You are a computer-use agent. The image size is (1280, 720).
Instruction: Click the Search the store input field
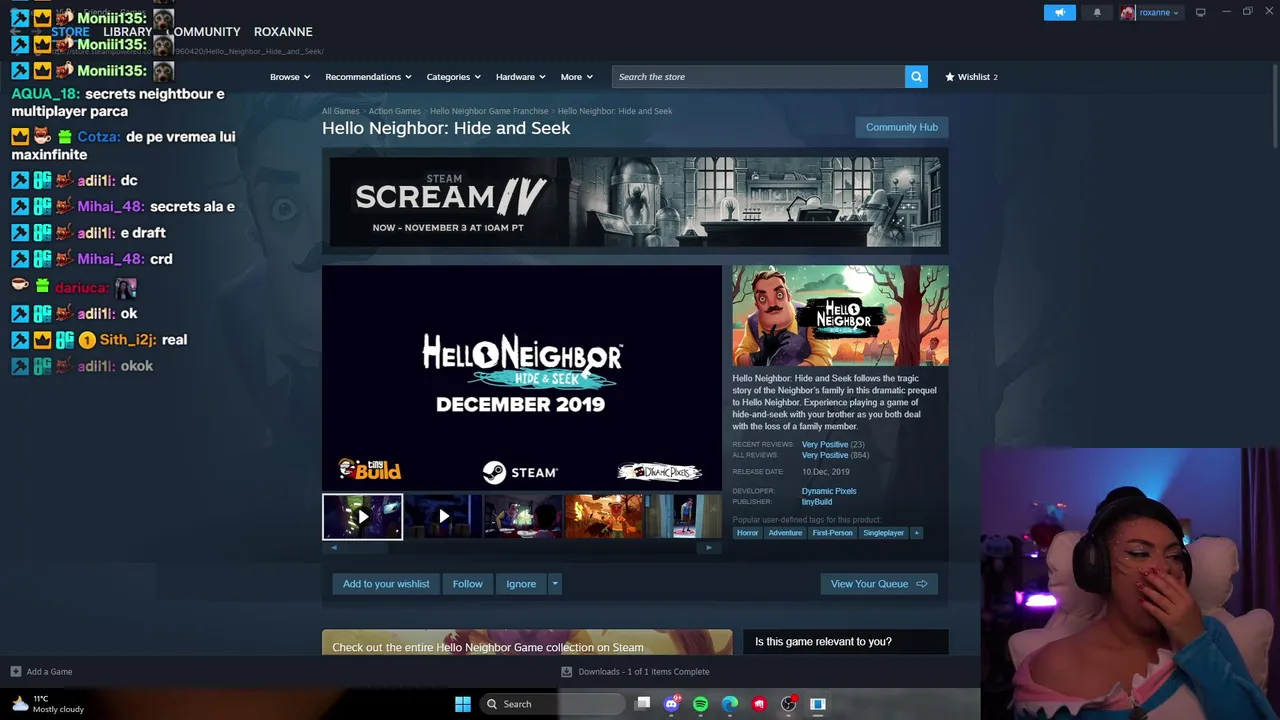coord(759,77)
